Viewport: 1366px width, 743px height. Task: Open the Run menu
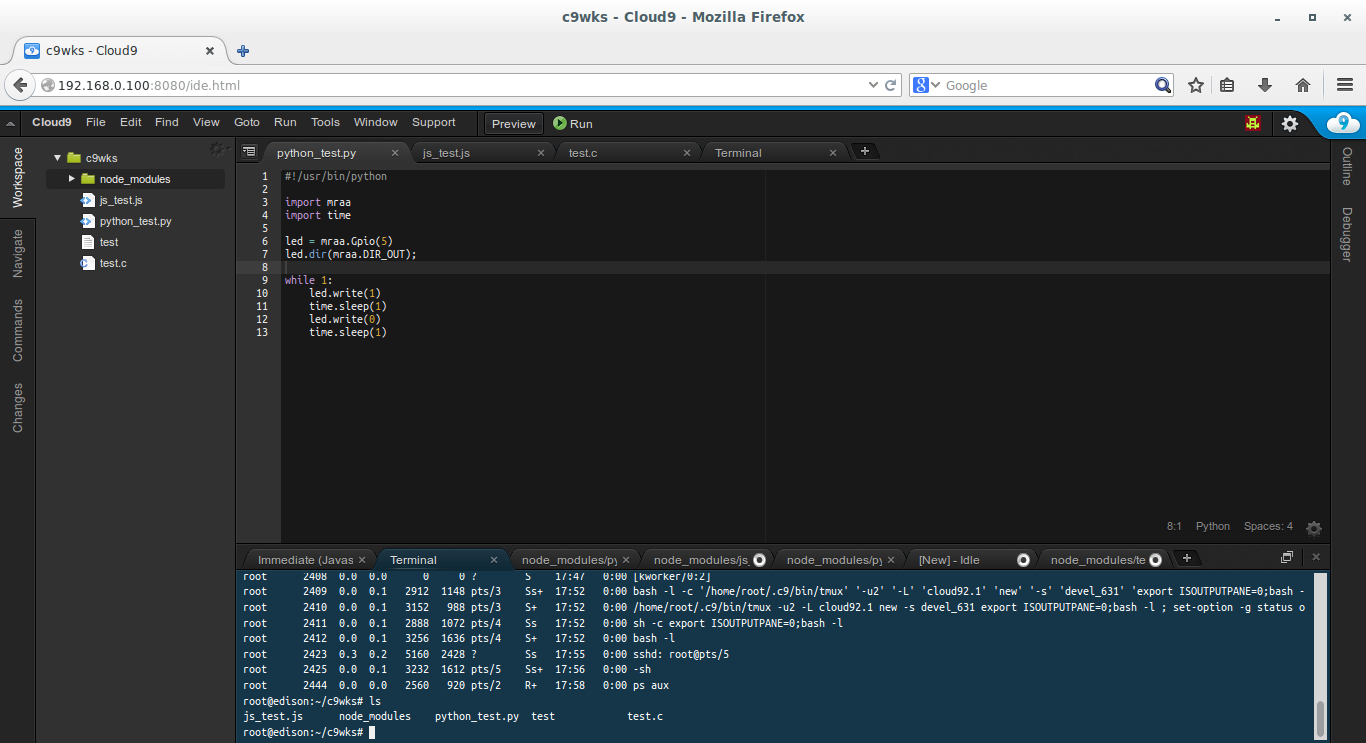click(285, 122)
